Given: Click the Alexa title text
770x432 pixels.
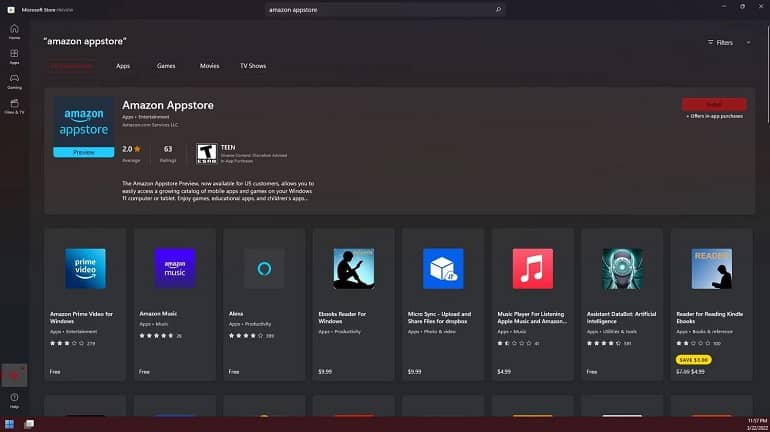Looking at the screenshot, I should click(x=236, y=313).
